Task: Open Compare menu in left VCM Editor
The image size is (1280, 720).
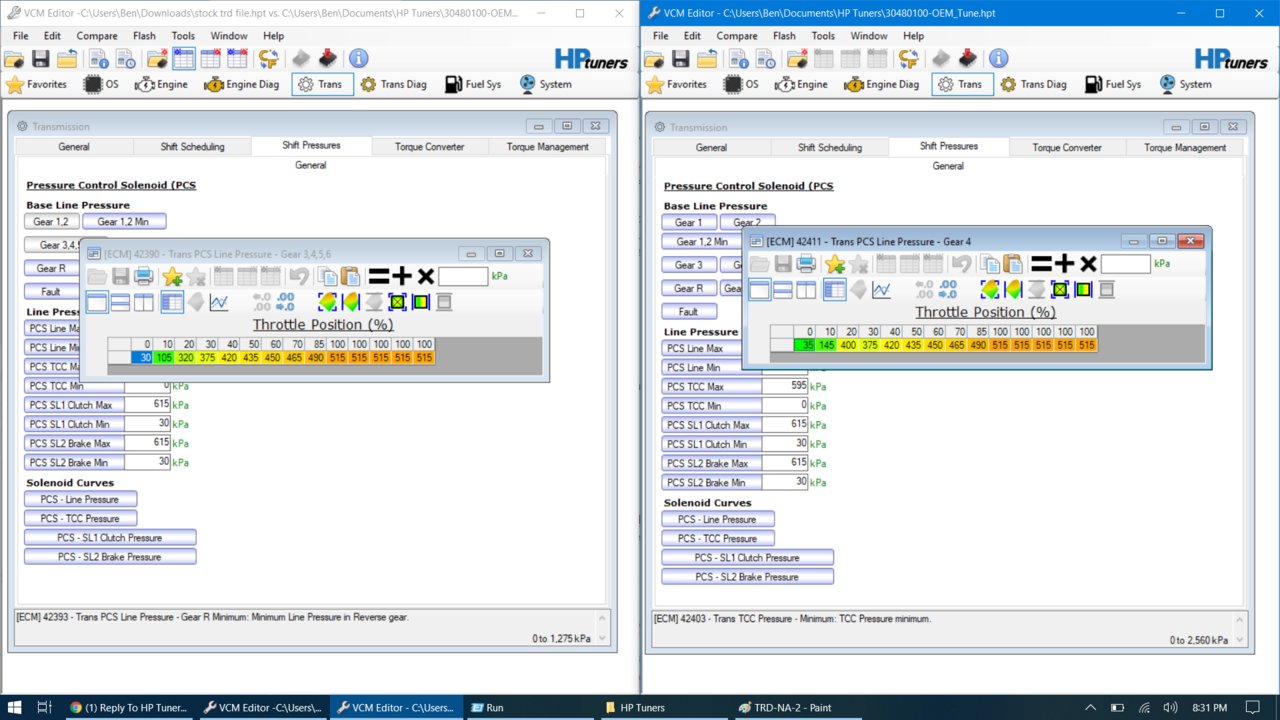Action: point(96,36)
